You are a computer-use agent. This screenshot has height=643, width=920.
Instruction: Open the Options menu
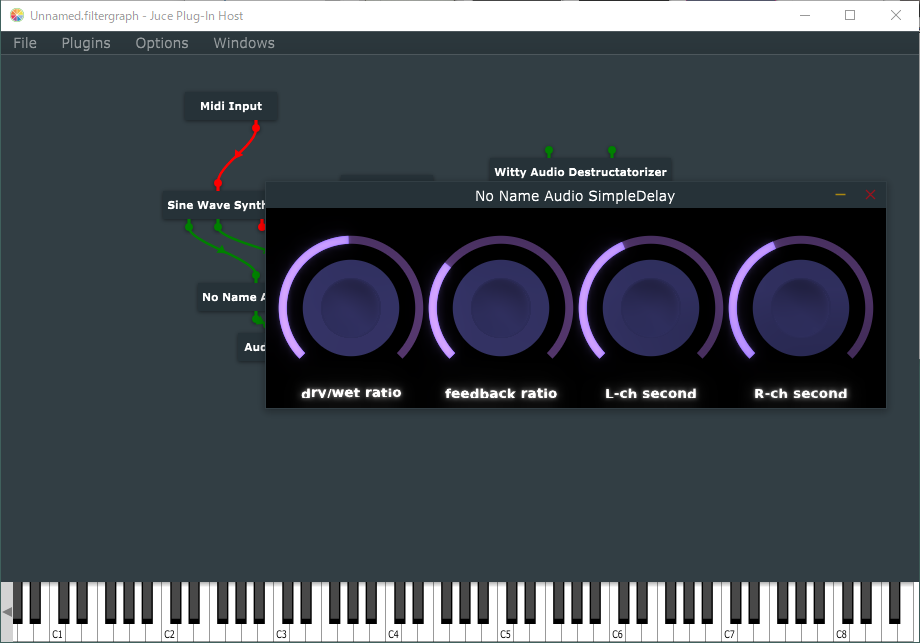click(x=161, y=43)
